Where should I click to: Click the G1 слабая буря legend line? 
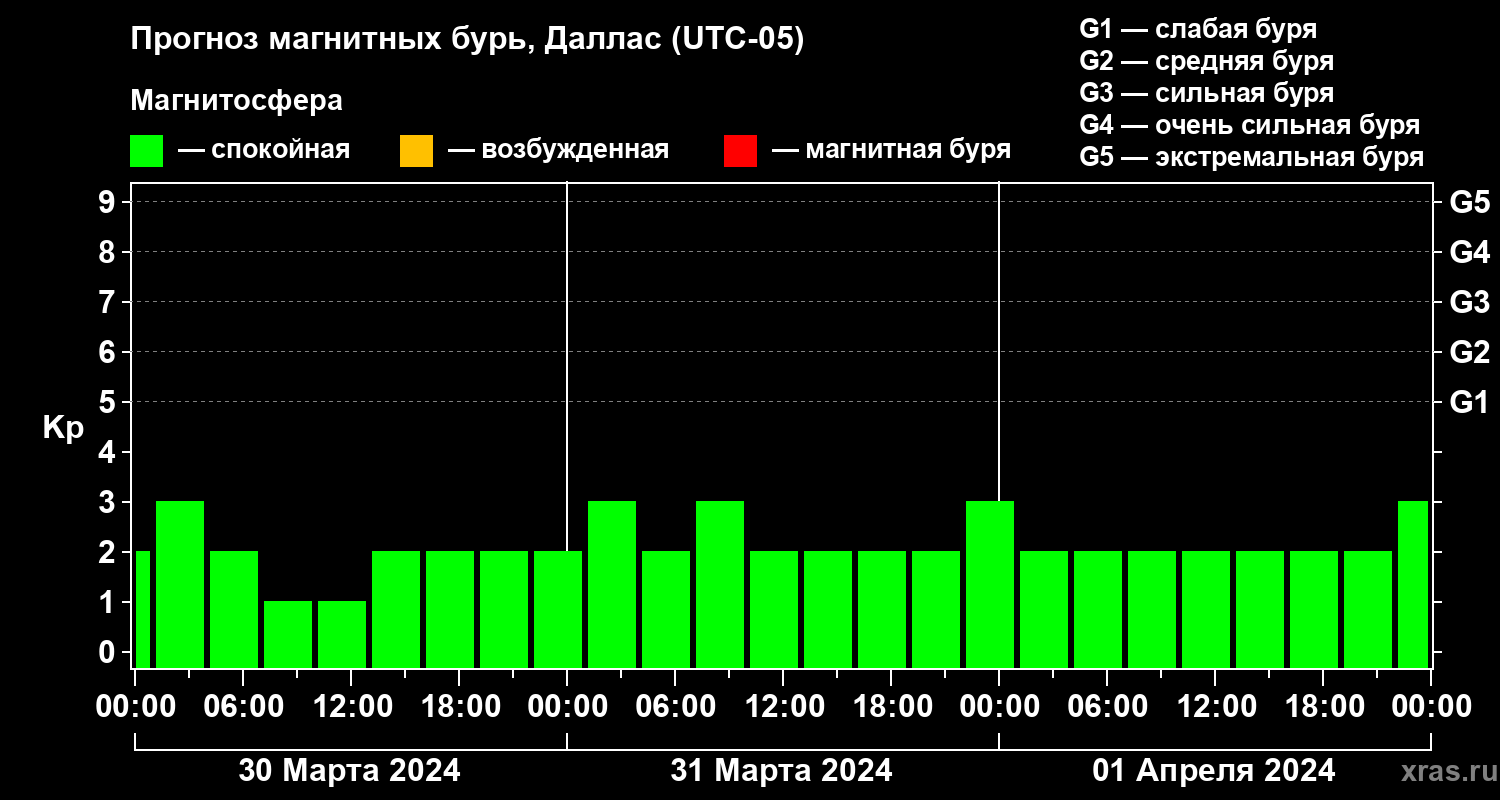click(1198, 29)
